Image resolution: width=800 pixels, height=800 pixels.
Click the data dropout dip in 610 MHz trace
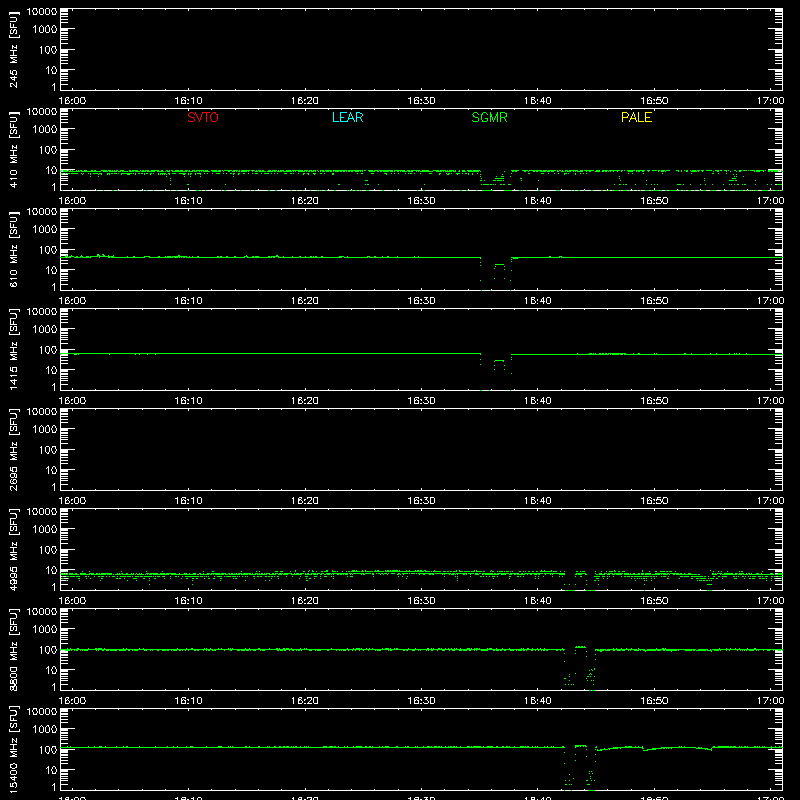[x=496, y=273]
